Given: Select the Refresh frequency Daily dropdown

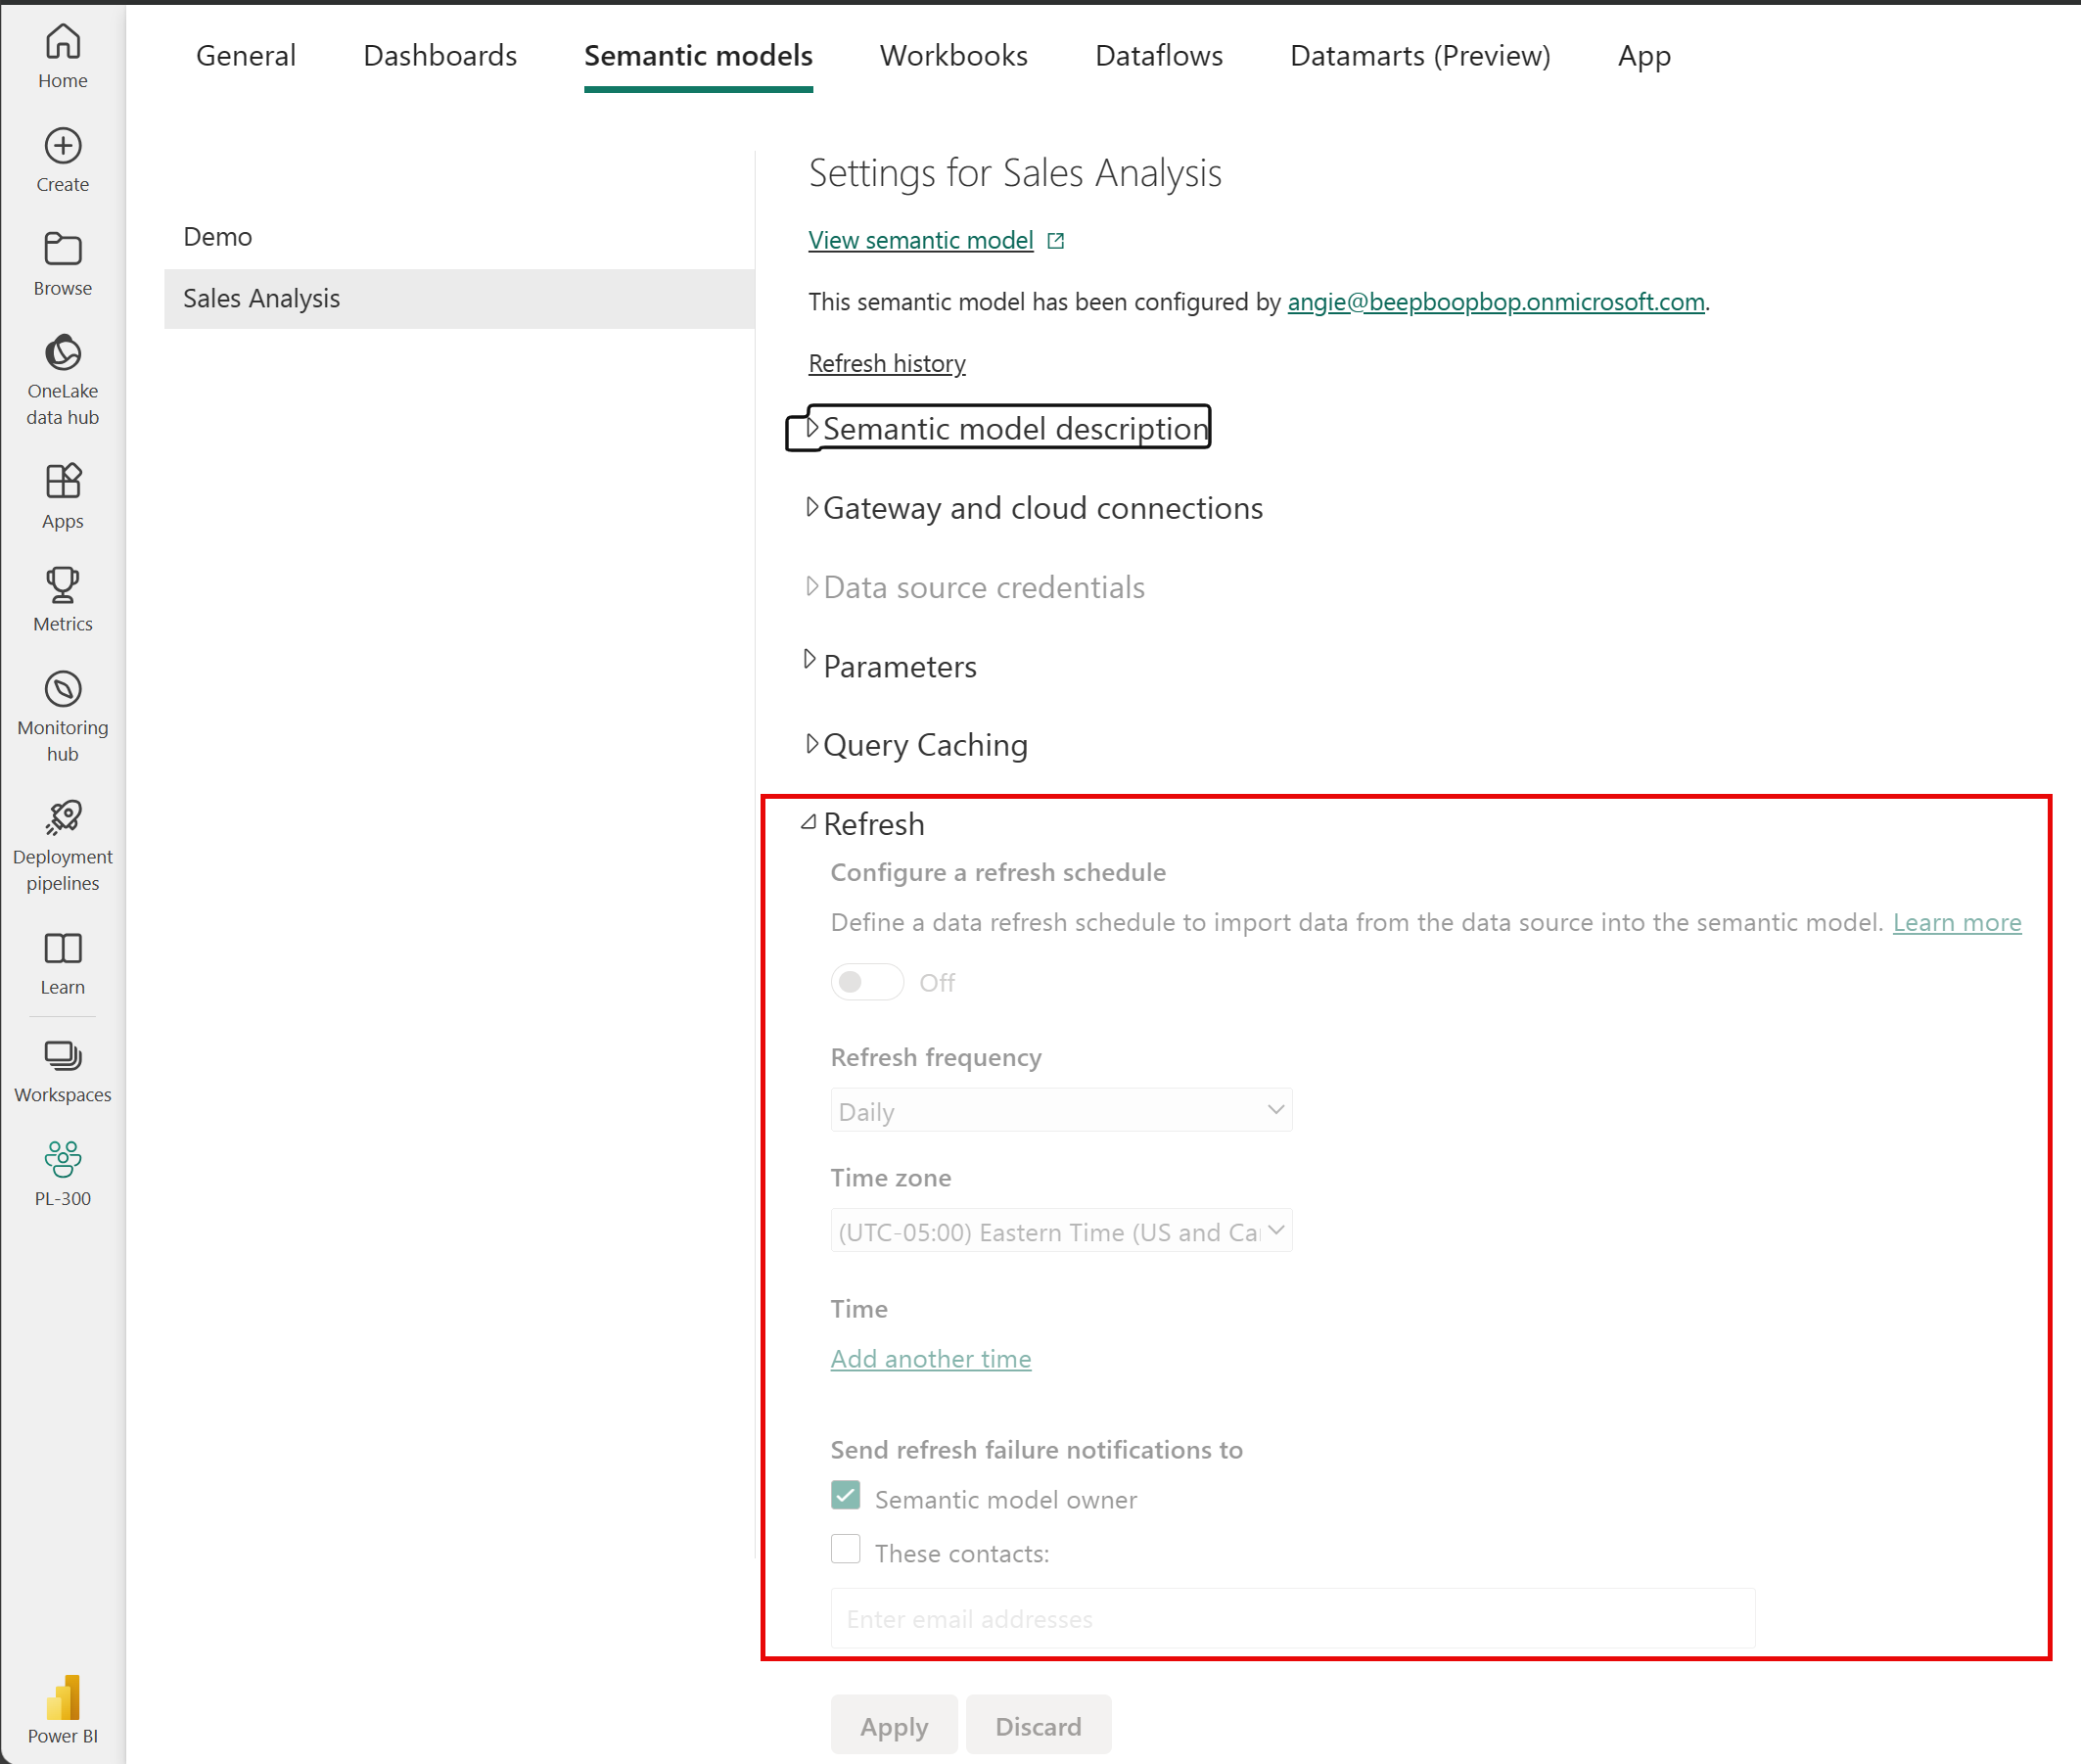Looking at the screenshot, I should click(x=1061, y=1109).
